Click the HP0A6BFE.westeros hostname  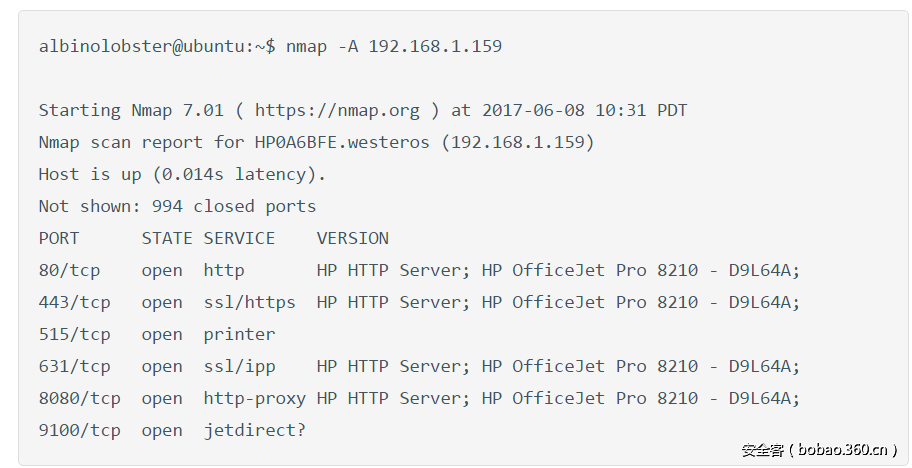click(x=337, y=142)
